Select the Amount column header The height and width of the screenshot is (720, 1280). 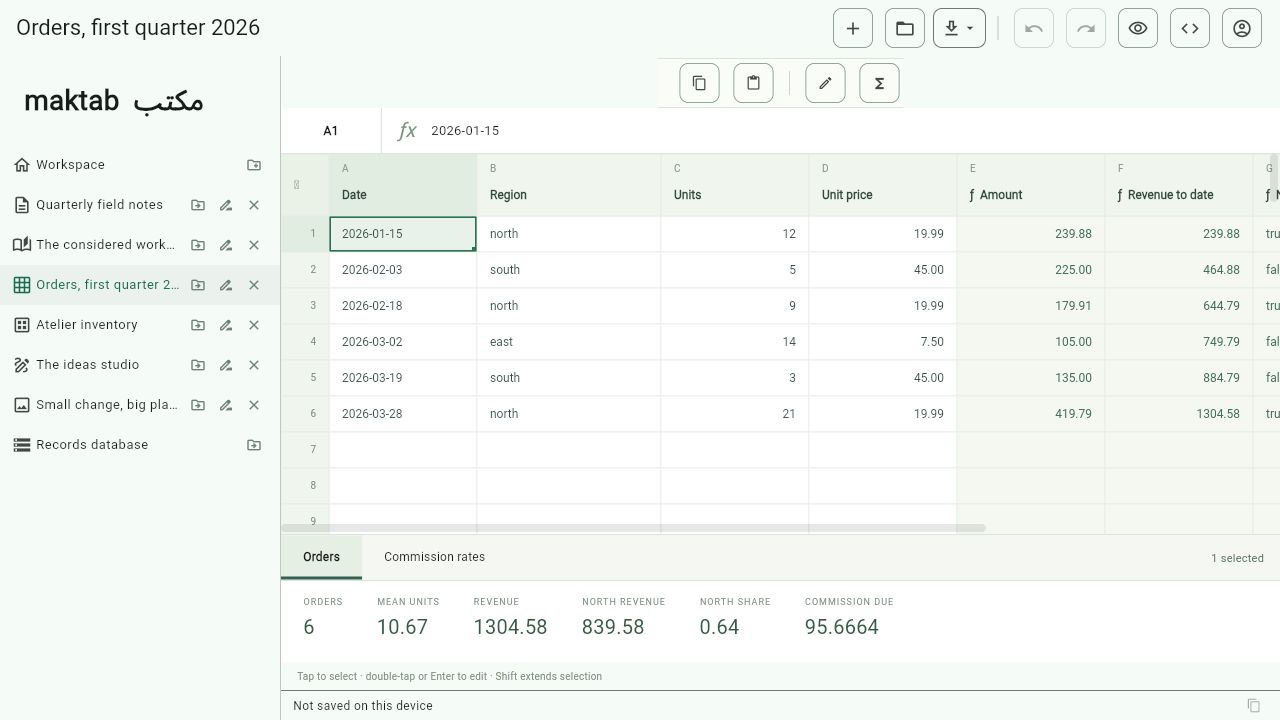point(1031,185)
